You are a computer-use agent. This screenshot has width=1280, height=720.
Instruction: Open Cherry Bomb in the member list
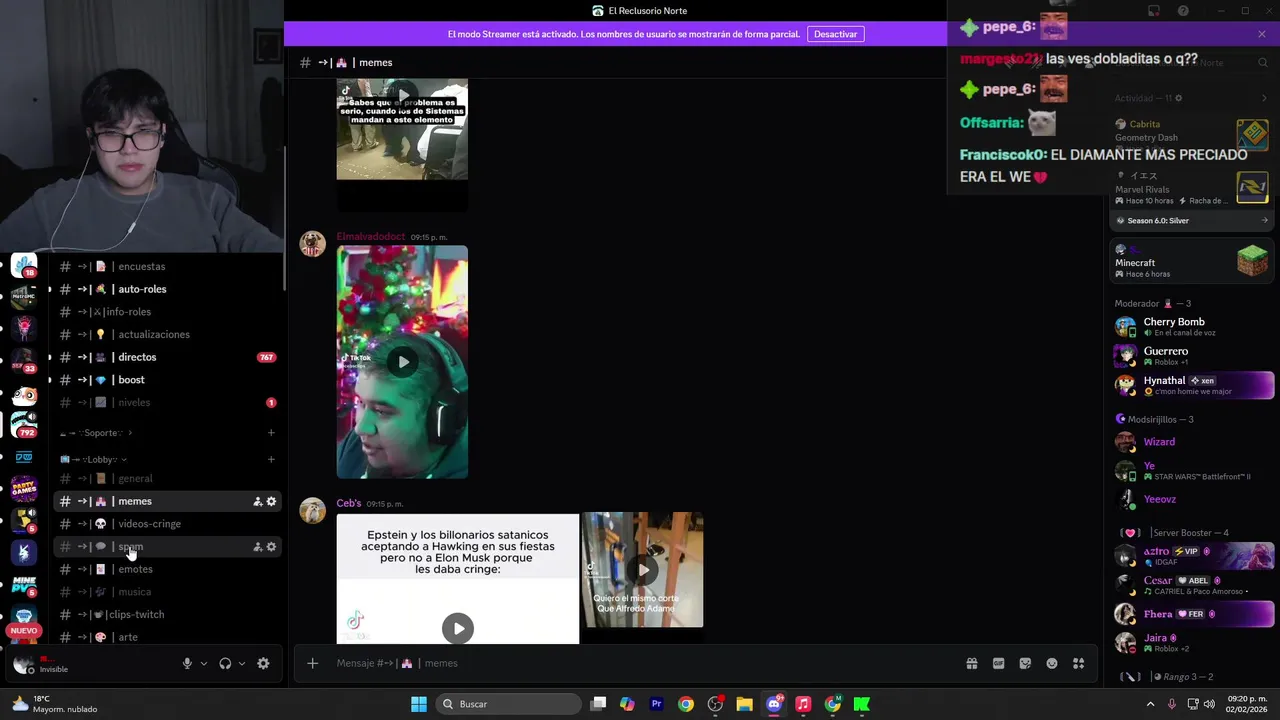[1194, 327]
